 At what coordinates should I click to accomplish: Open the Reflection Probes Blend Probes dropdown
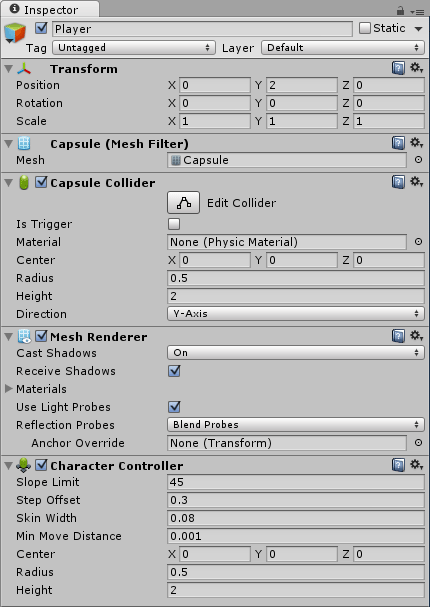296,425
